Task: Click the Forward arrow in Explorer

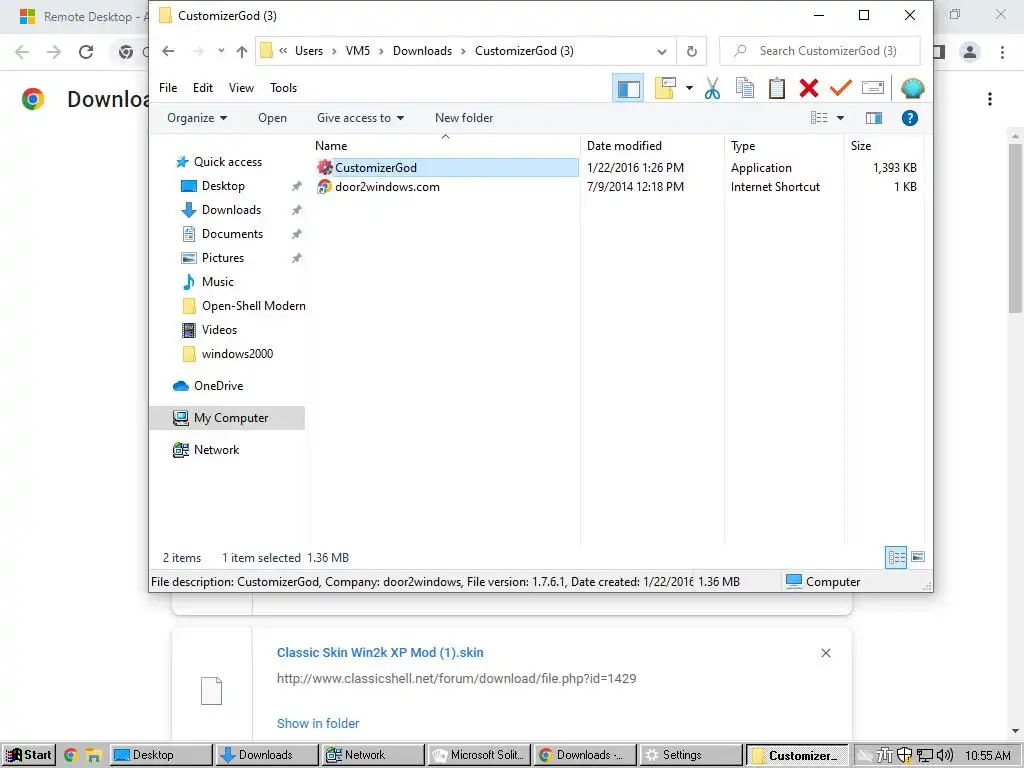Action: 198,51
